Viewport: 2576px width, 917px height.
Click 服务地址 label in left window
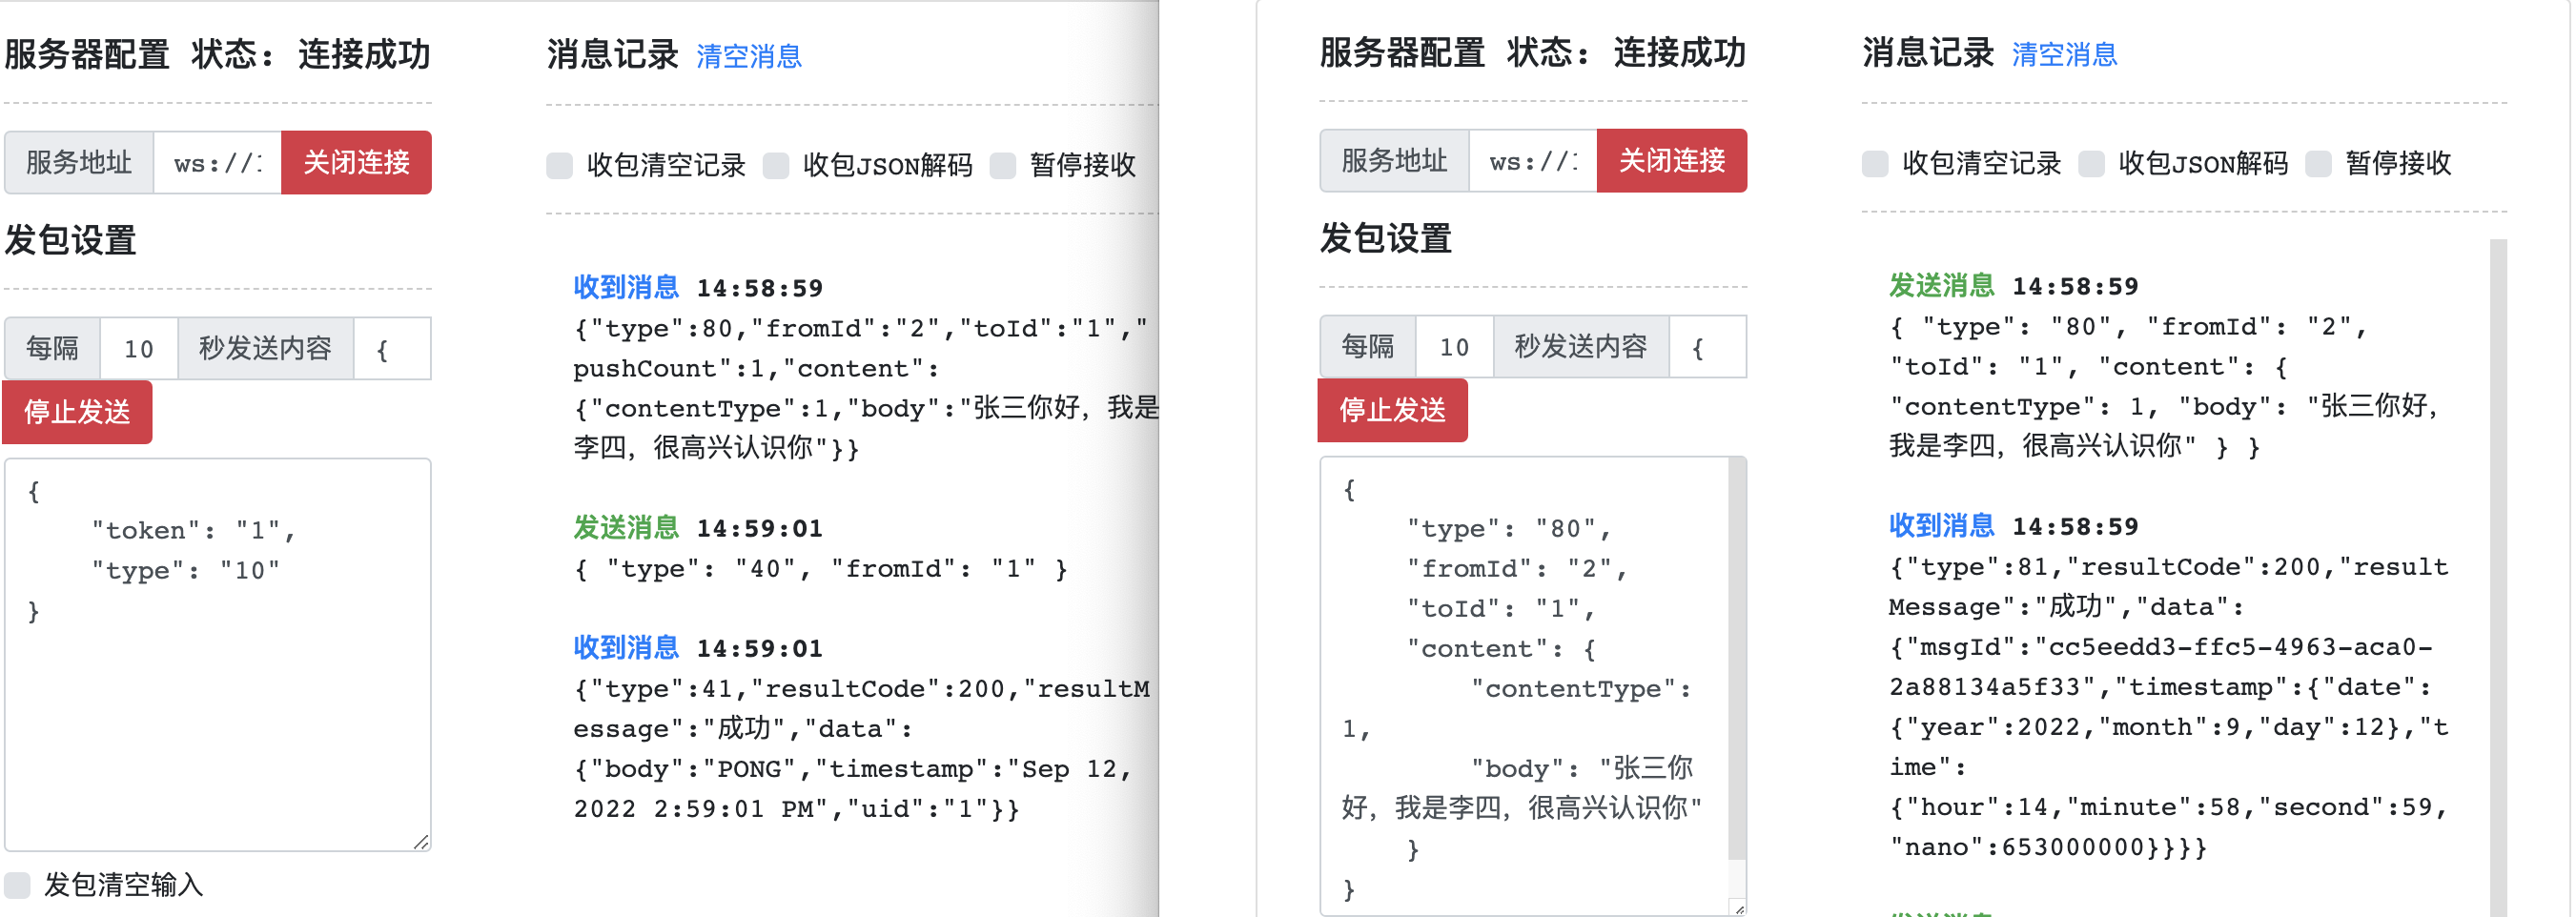(79, 162)
